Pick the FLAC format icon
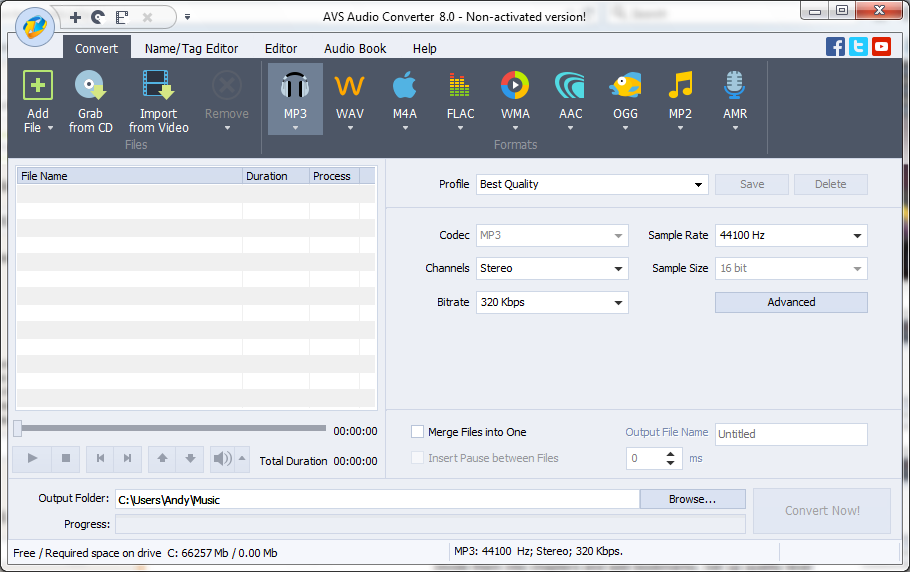Viewport: 910px width, 572px height. pyautogui.click(x=460, y=87)
